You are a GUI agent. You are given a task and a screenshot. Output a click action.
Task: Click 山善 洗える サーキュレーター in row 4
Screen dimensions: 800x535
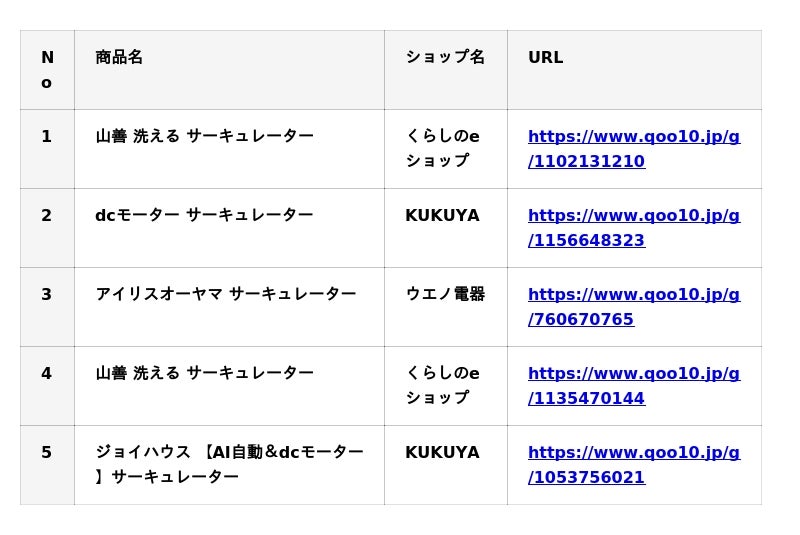coord(204,374)
